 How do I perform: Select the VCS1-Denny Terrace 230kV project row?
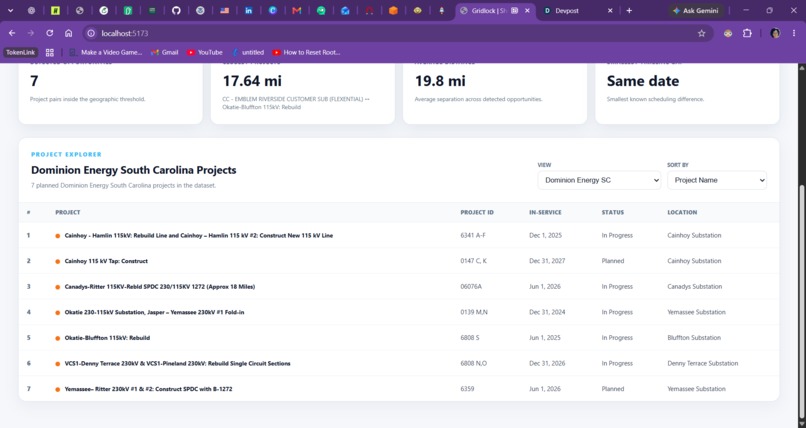[399, 363]
